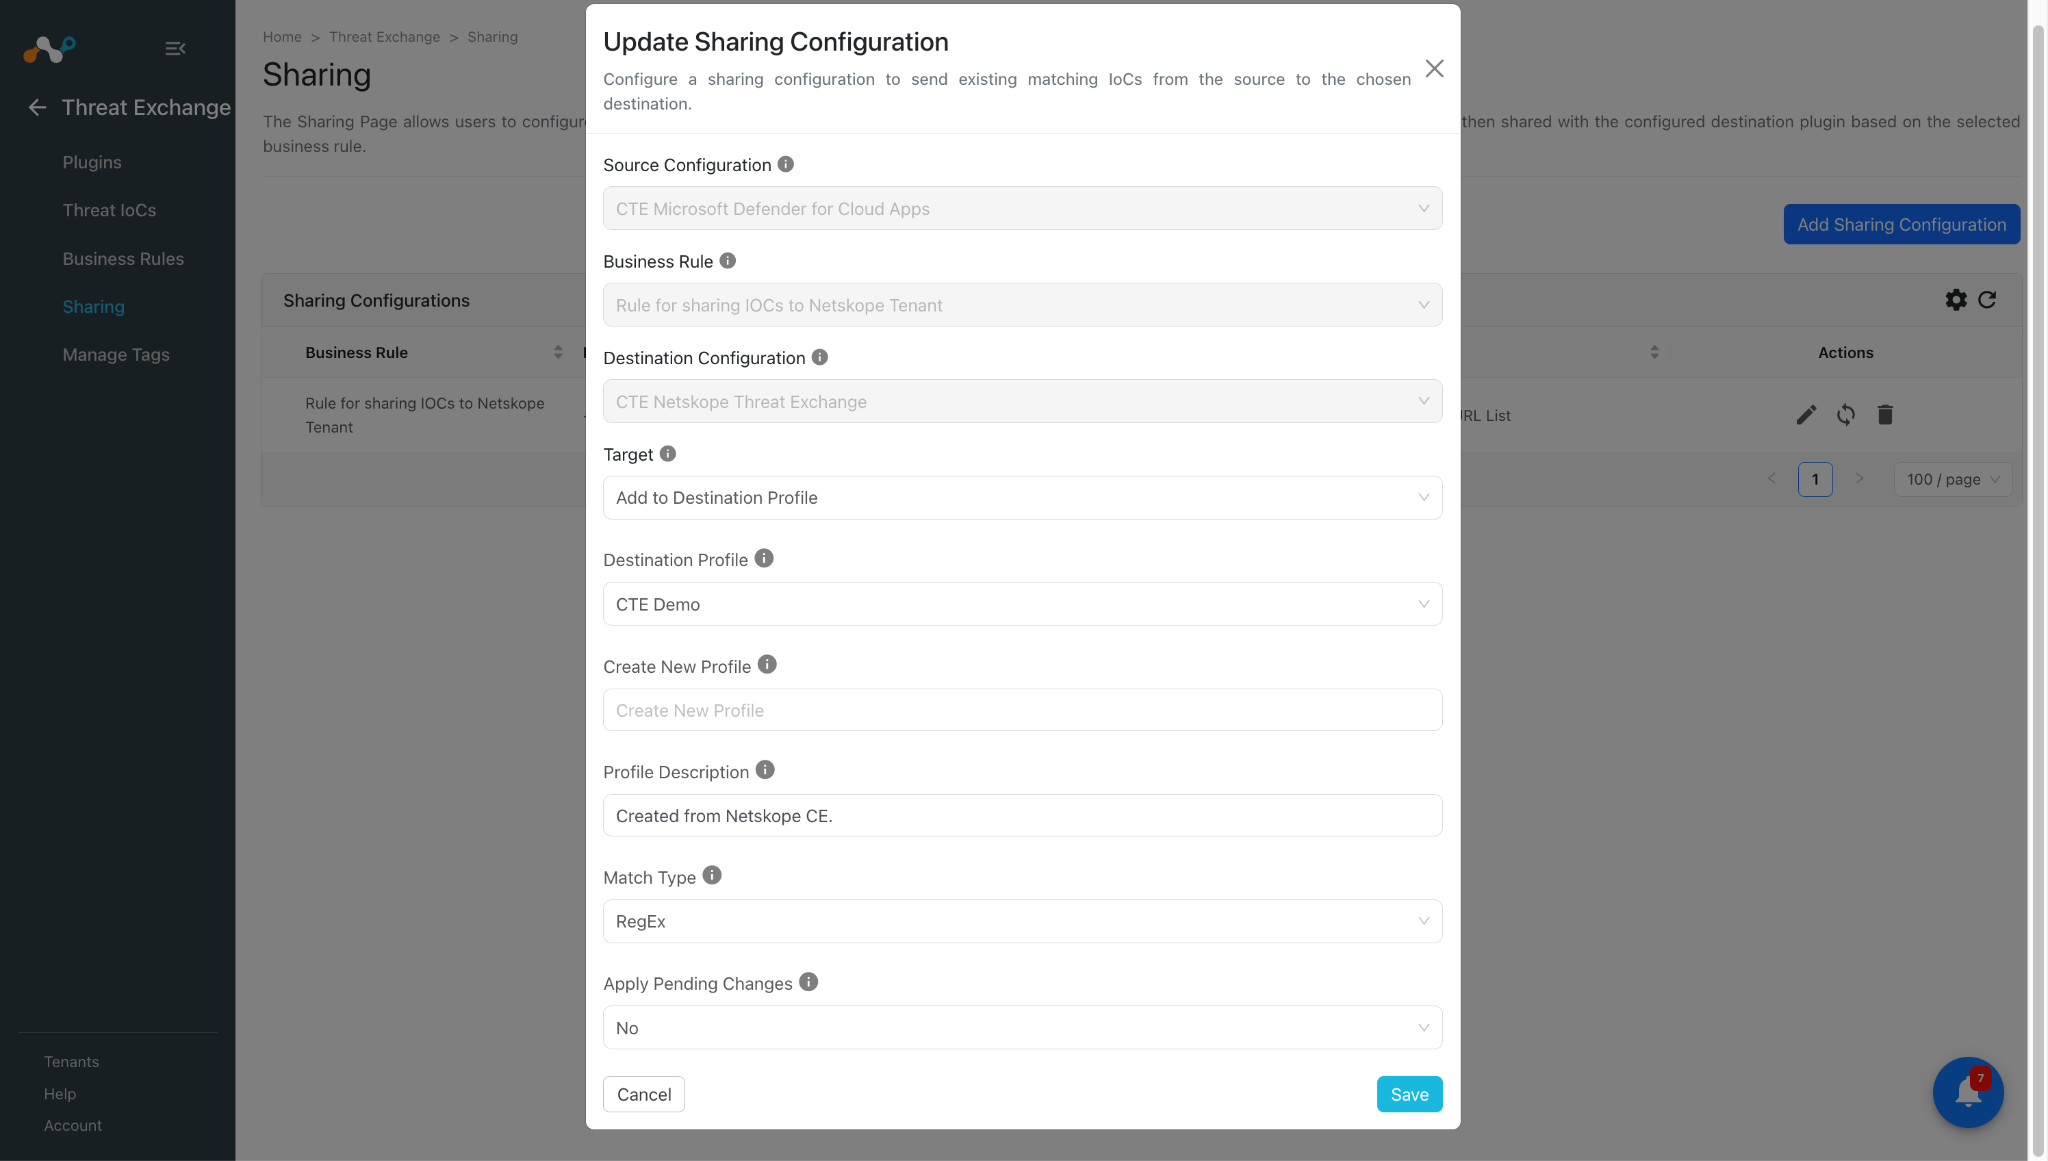Viewport: 2048px width, 1161px height.
Task: Cancel the update dialog
Action: (644, 1094)
